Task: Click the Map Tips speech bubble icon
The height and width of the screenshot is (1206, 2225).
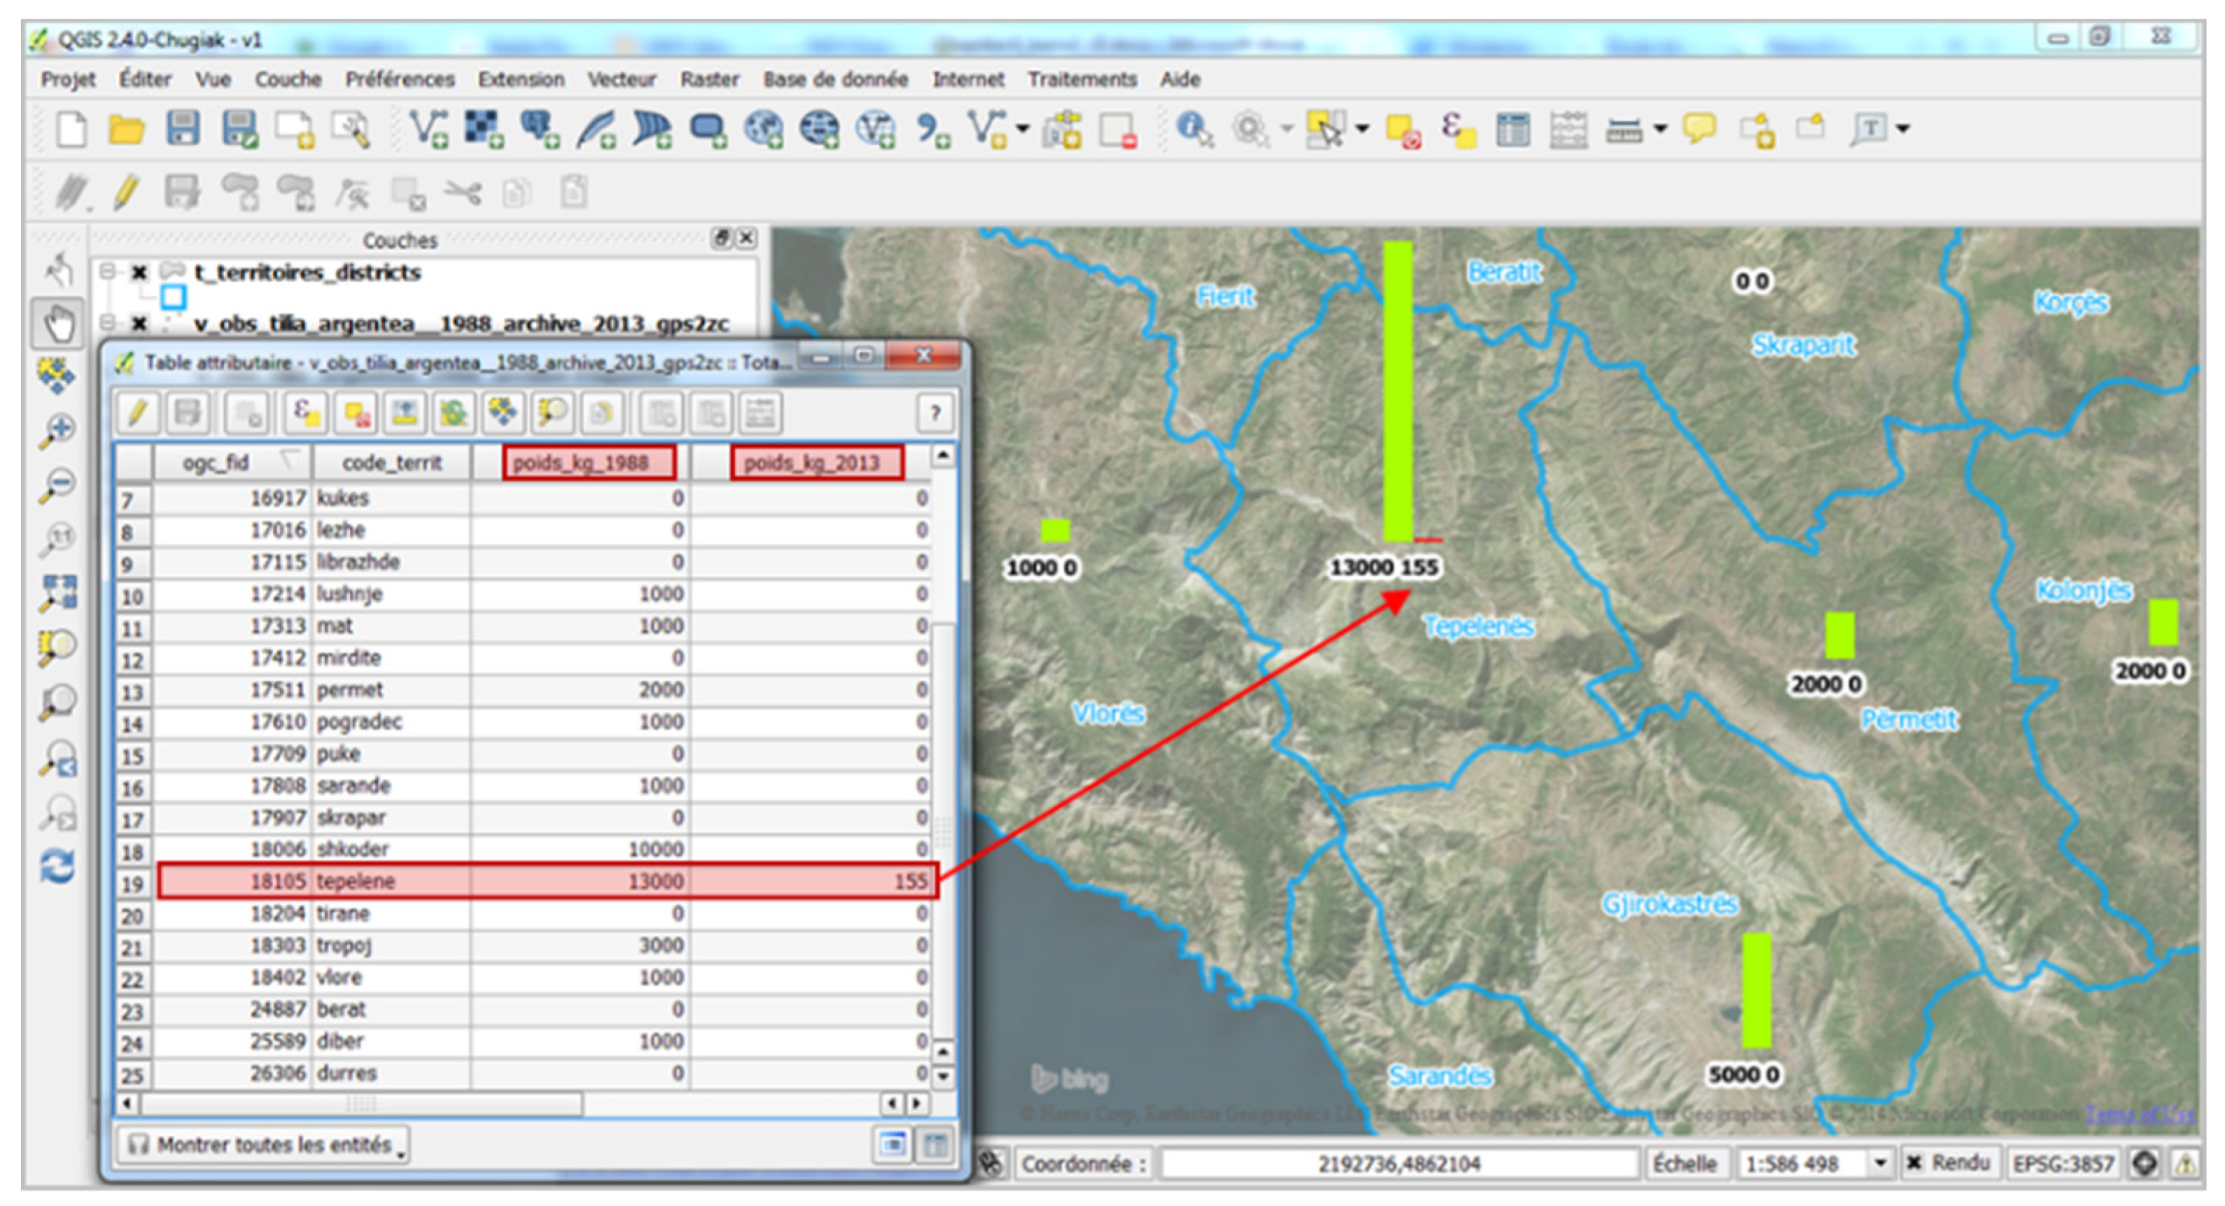Action: tap(1699, 129)
